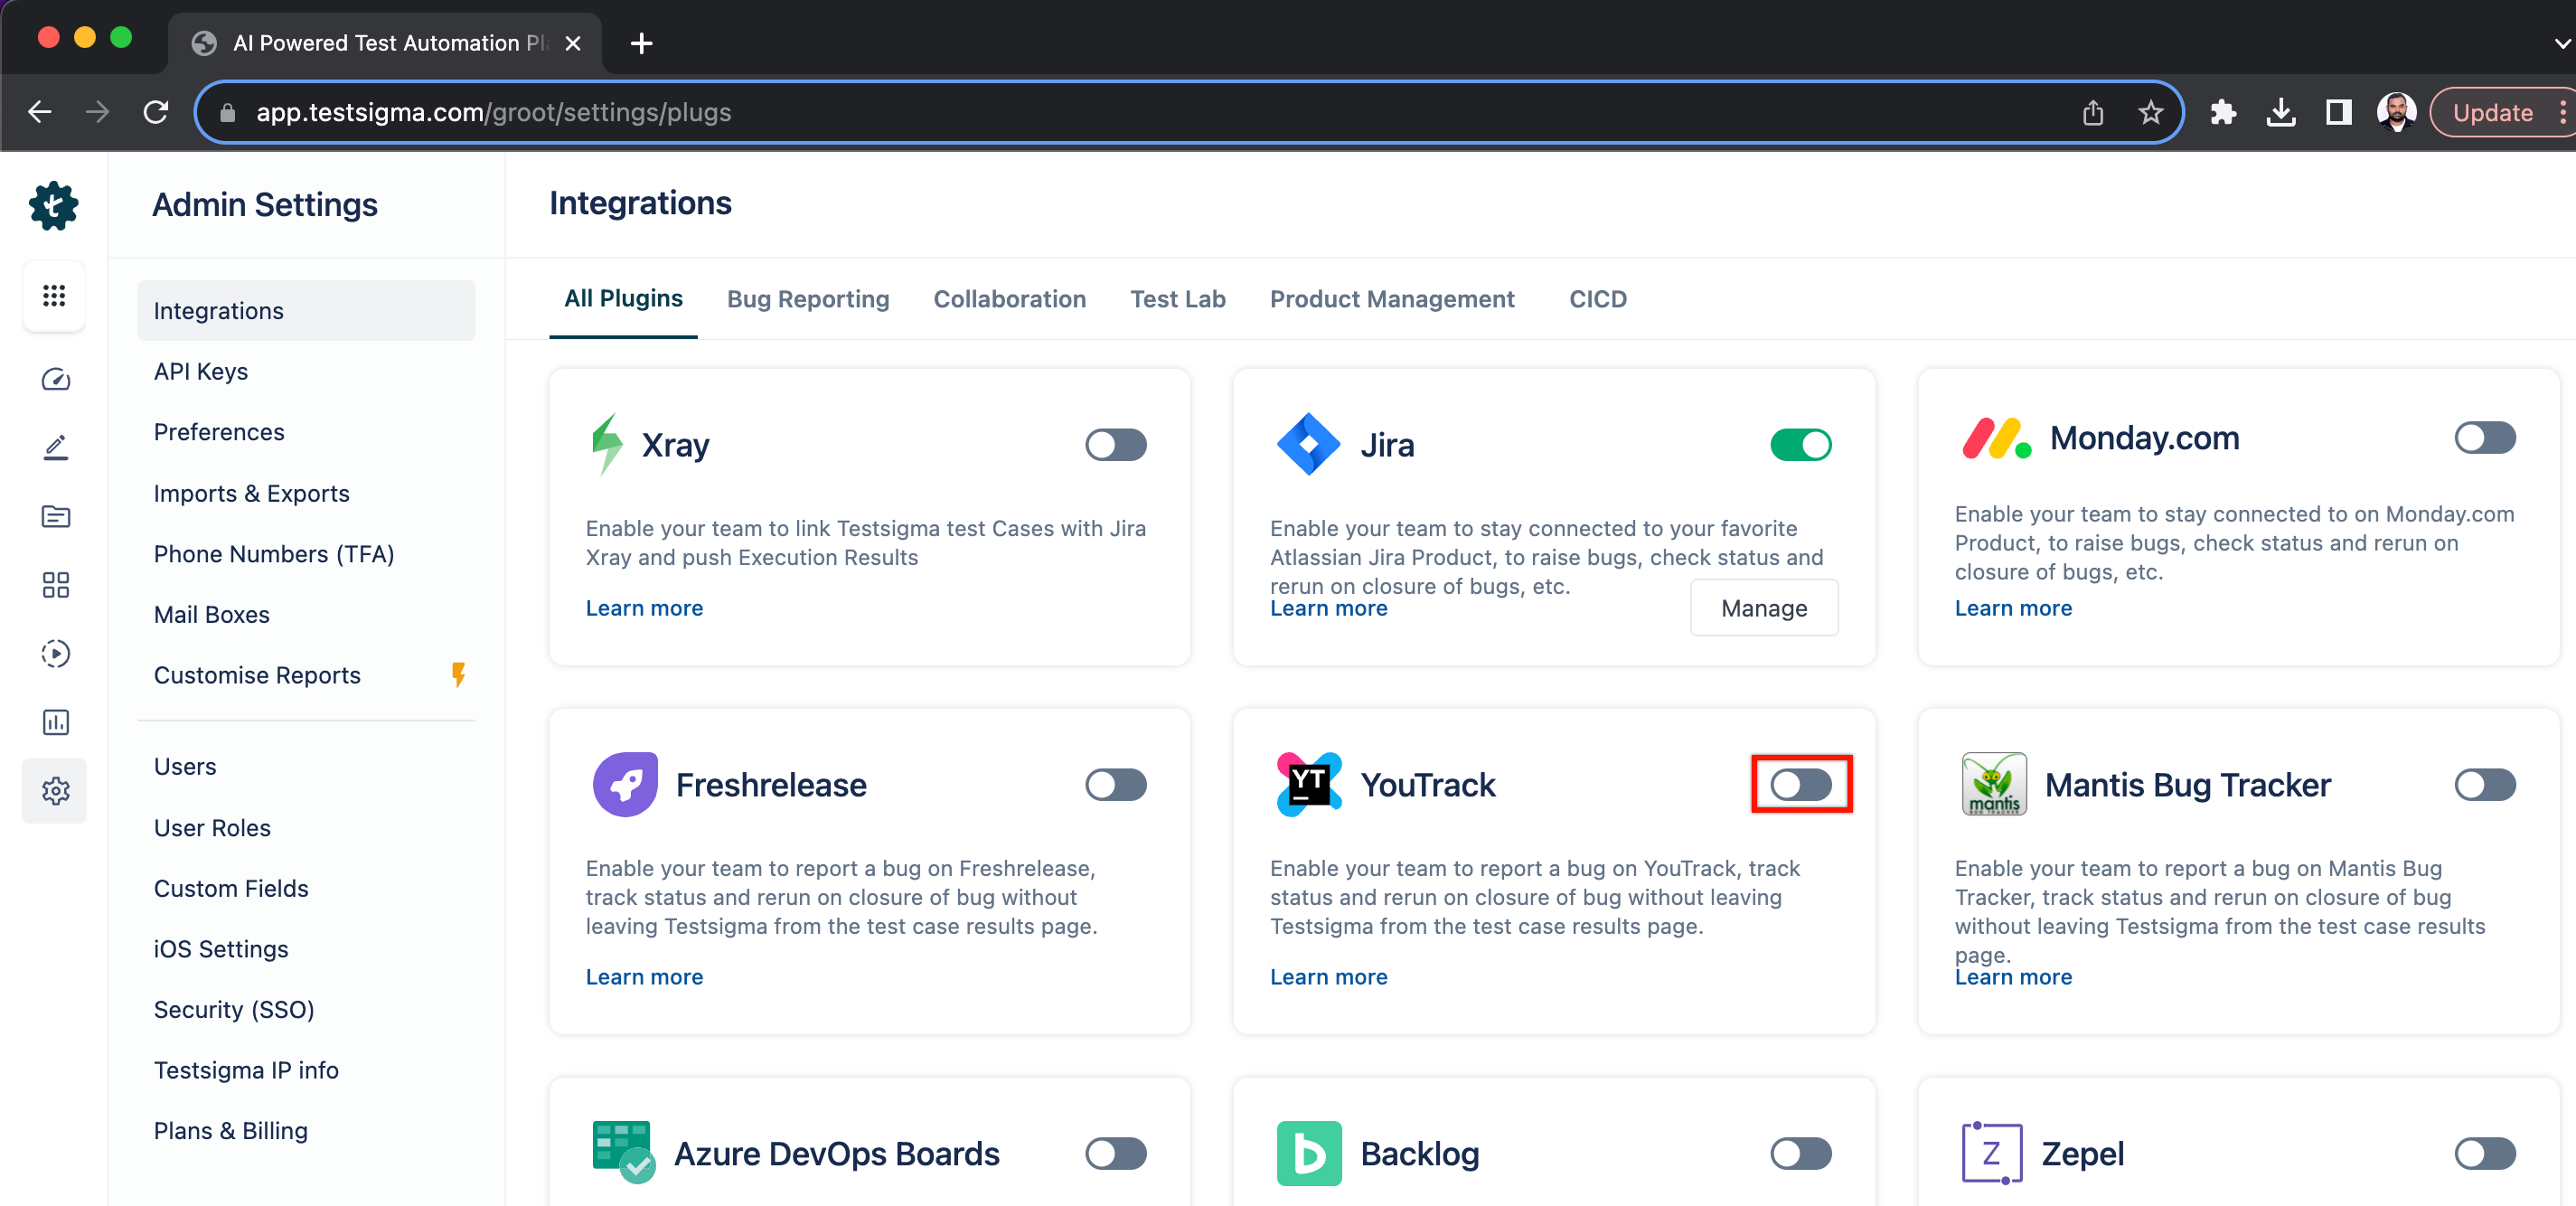Screen dimensions: 2576x1206
Task: Click Learn more for Jira
Action: (x=1328, y=608)
